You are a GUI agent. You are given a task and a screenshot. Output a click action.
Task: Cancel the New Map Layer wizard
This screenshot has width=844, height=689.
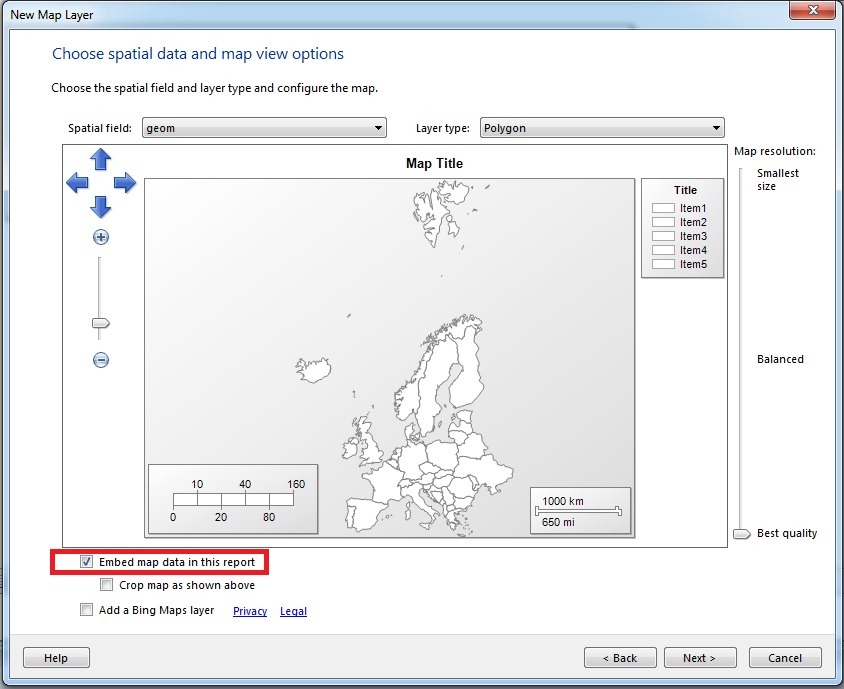(x=785, y=658)
